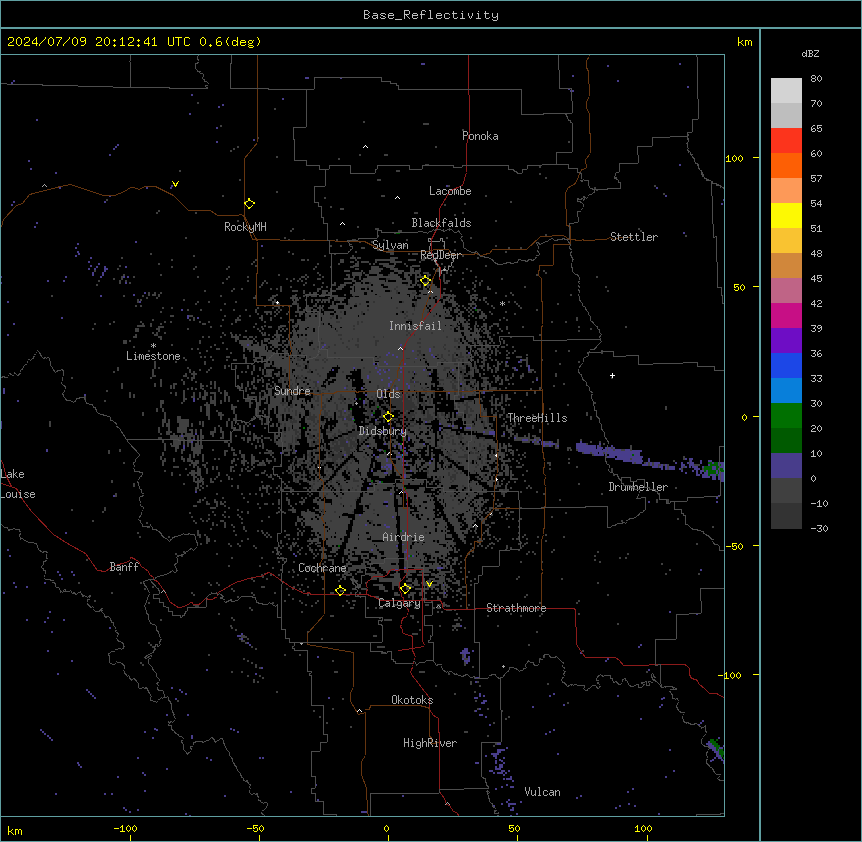Viewport: 862px width, 842px height.
Task: Click the yellow marker above Calgary label
Action: click(x=405, y=589)
